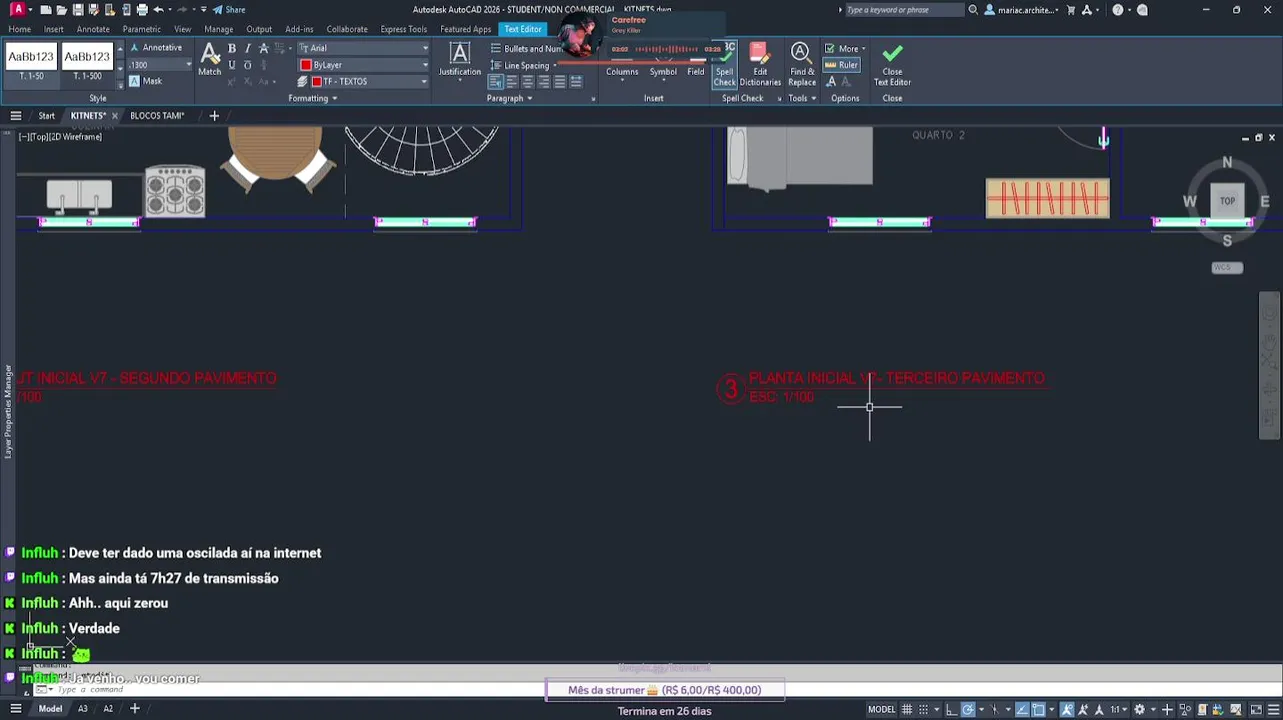The width and height of the screenshot is (1283, 720).
Task: Click the New drawing icon in quick access
Action: [46, 10]
